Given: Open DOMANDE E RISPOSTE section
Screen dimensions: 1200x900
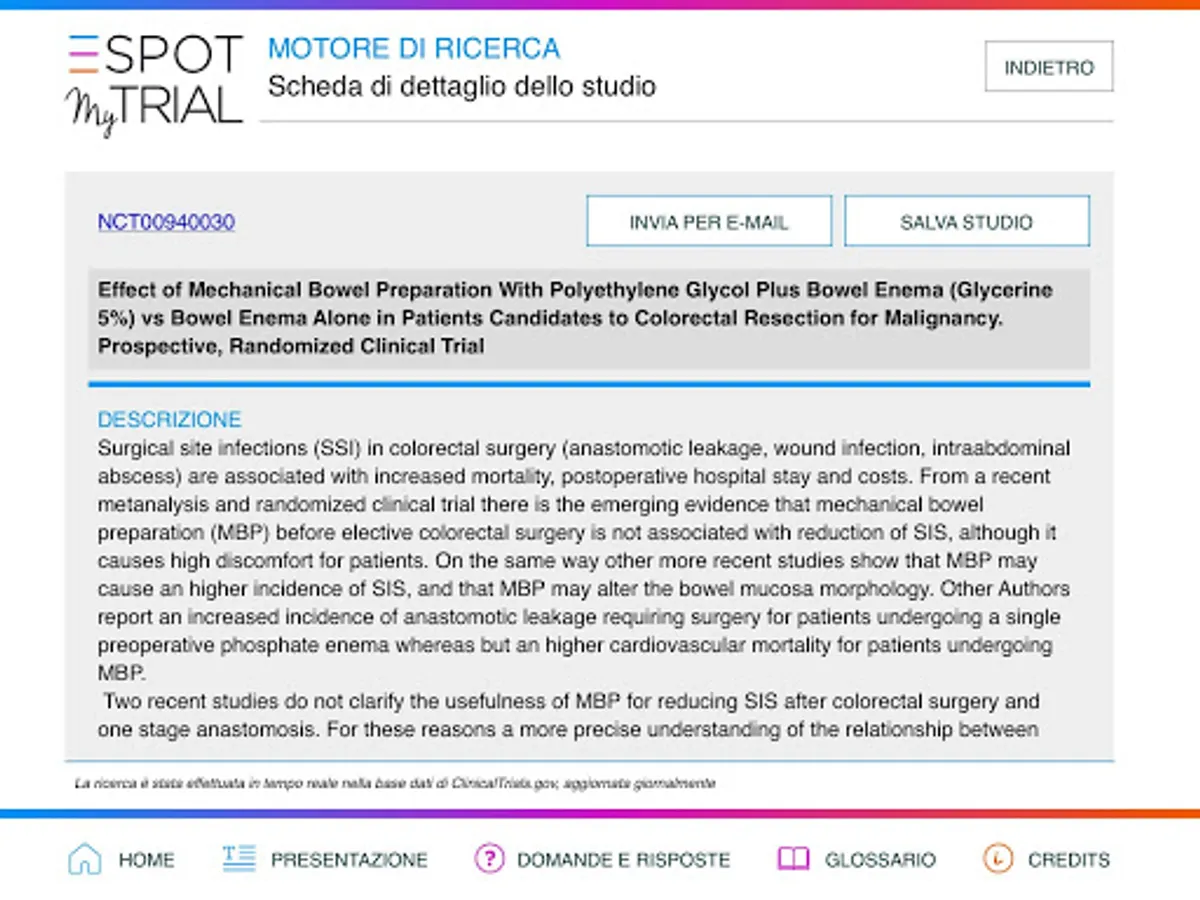Looking at the screenshot, I should pyautogui.click(x=623, y=860).
